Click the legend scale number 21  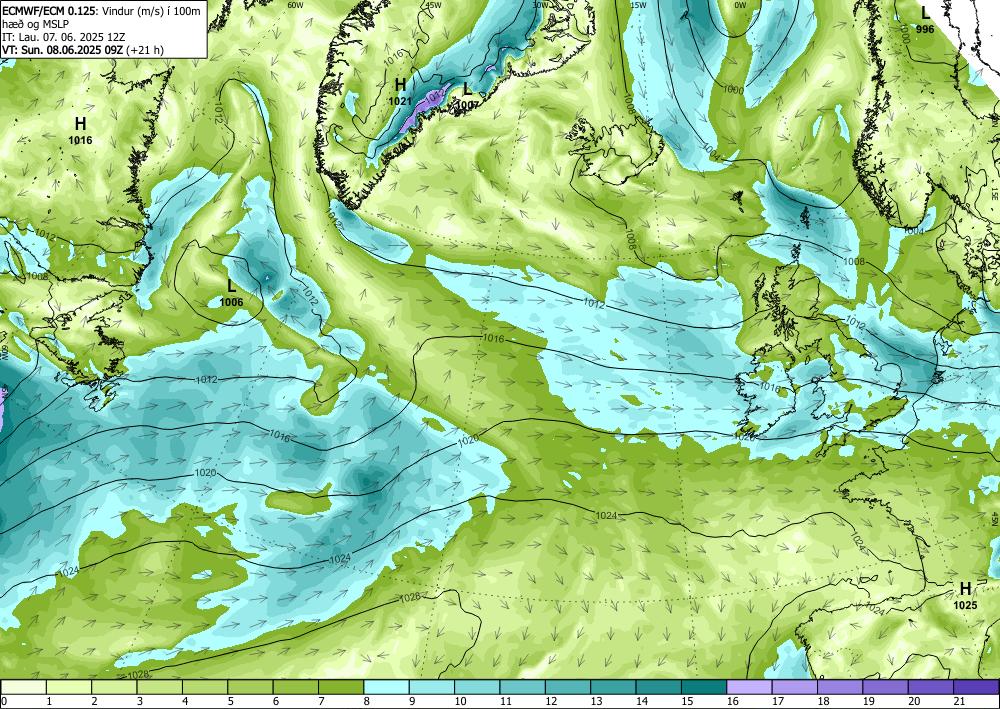tap(960, 701)
